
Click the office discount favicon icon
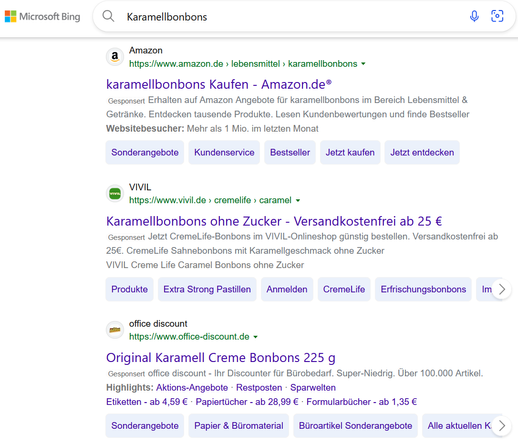pyautogui.click(x=115, y=330)
